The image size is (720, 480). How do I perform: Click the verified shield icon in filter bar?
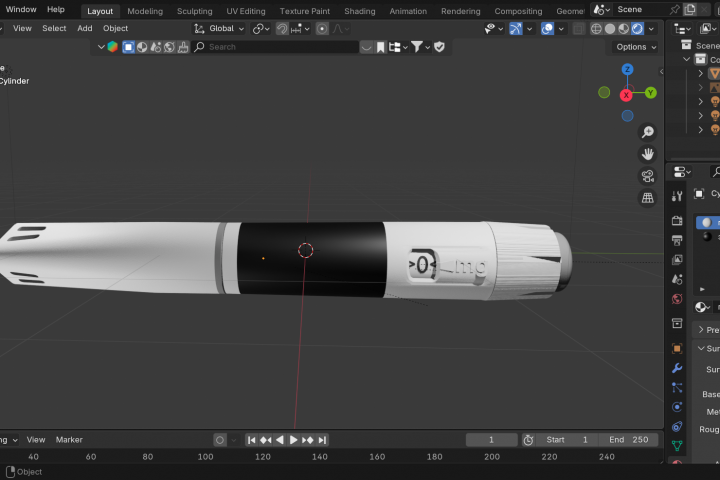click(439, 47)
